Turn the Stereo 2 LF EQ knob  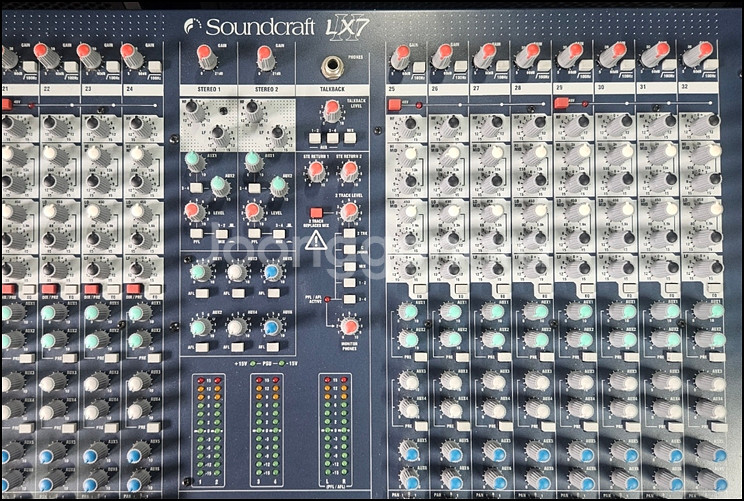(x=278, y=135)
